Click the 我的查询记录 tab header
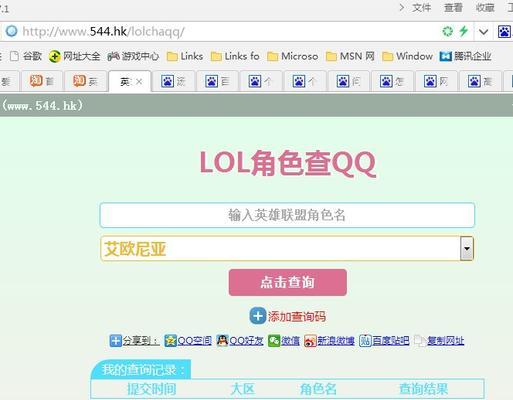 141,369
